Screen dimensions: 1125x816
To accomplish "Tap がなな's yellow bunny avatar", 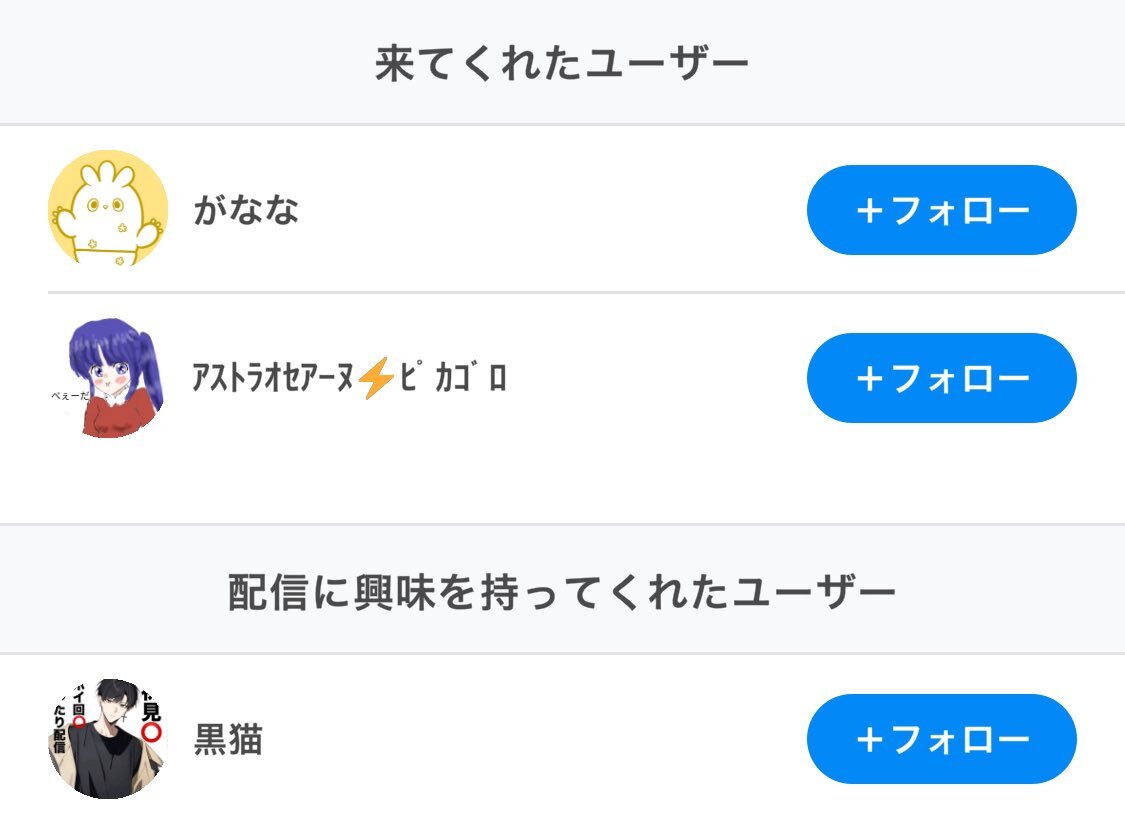I will (x=108, y=209).
